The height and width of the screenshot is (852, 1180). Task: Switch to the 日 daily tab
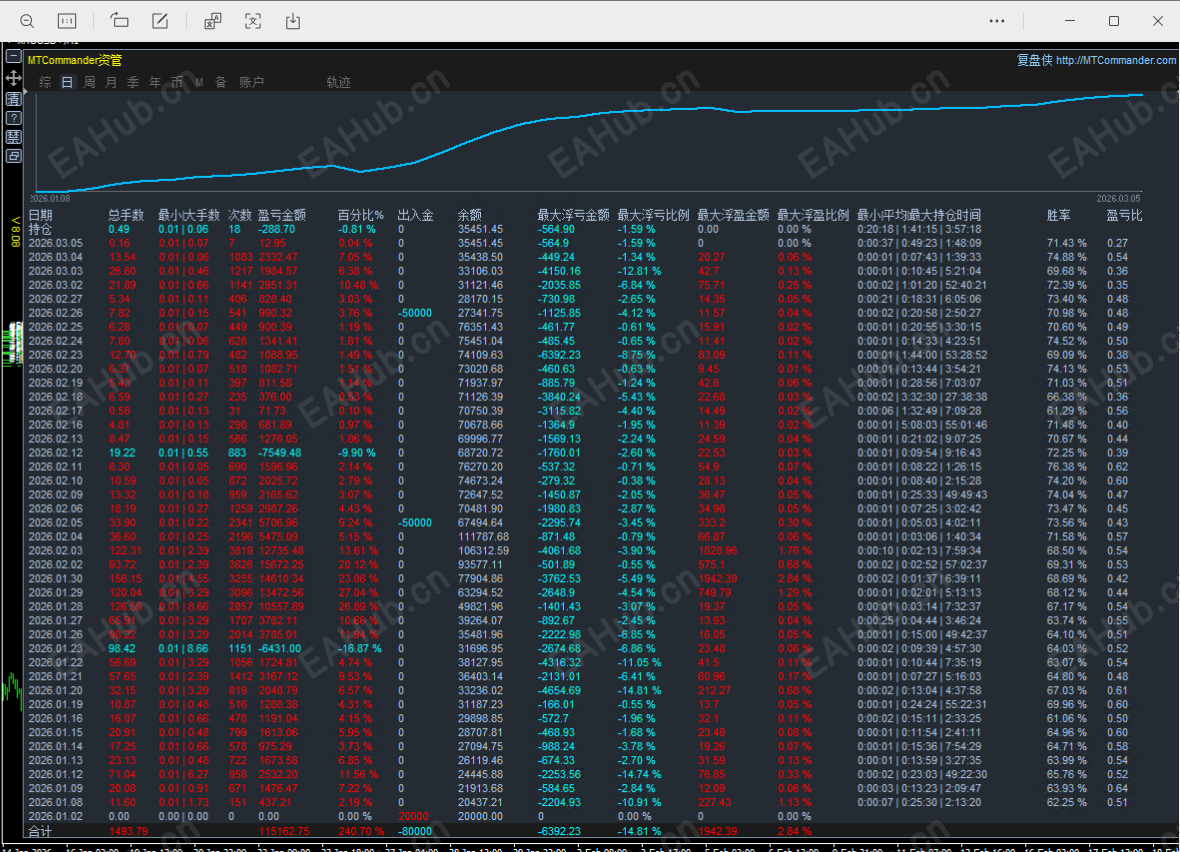point(67,82)
